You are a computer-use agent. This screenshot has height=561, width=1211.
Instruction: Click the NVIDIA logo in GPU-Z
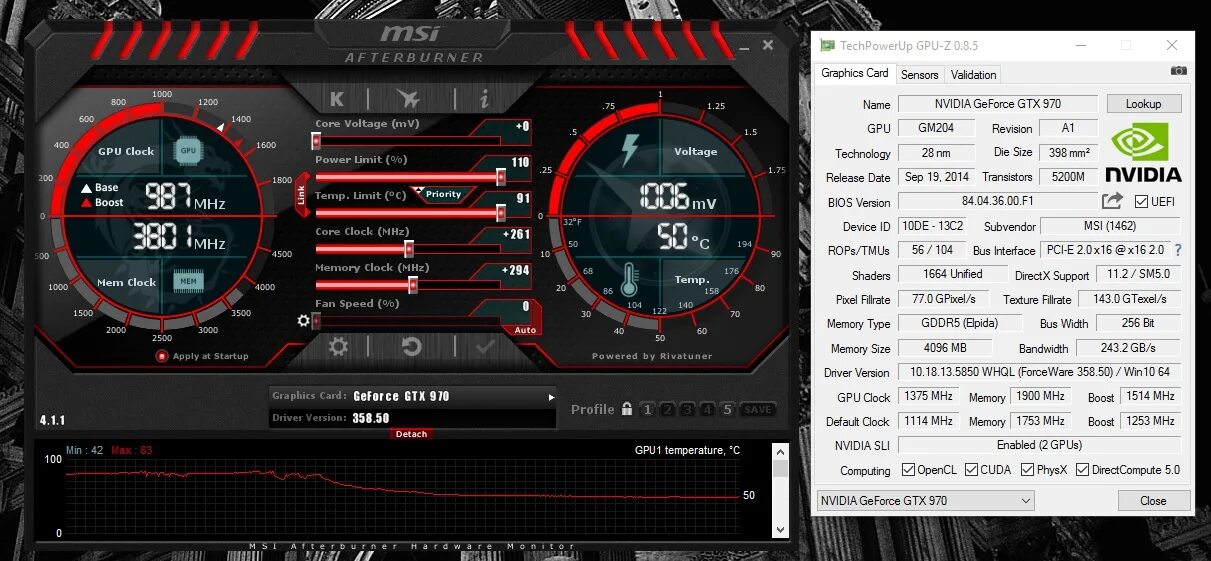(x=1145, y=153)
